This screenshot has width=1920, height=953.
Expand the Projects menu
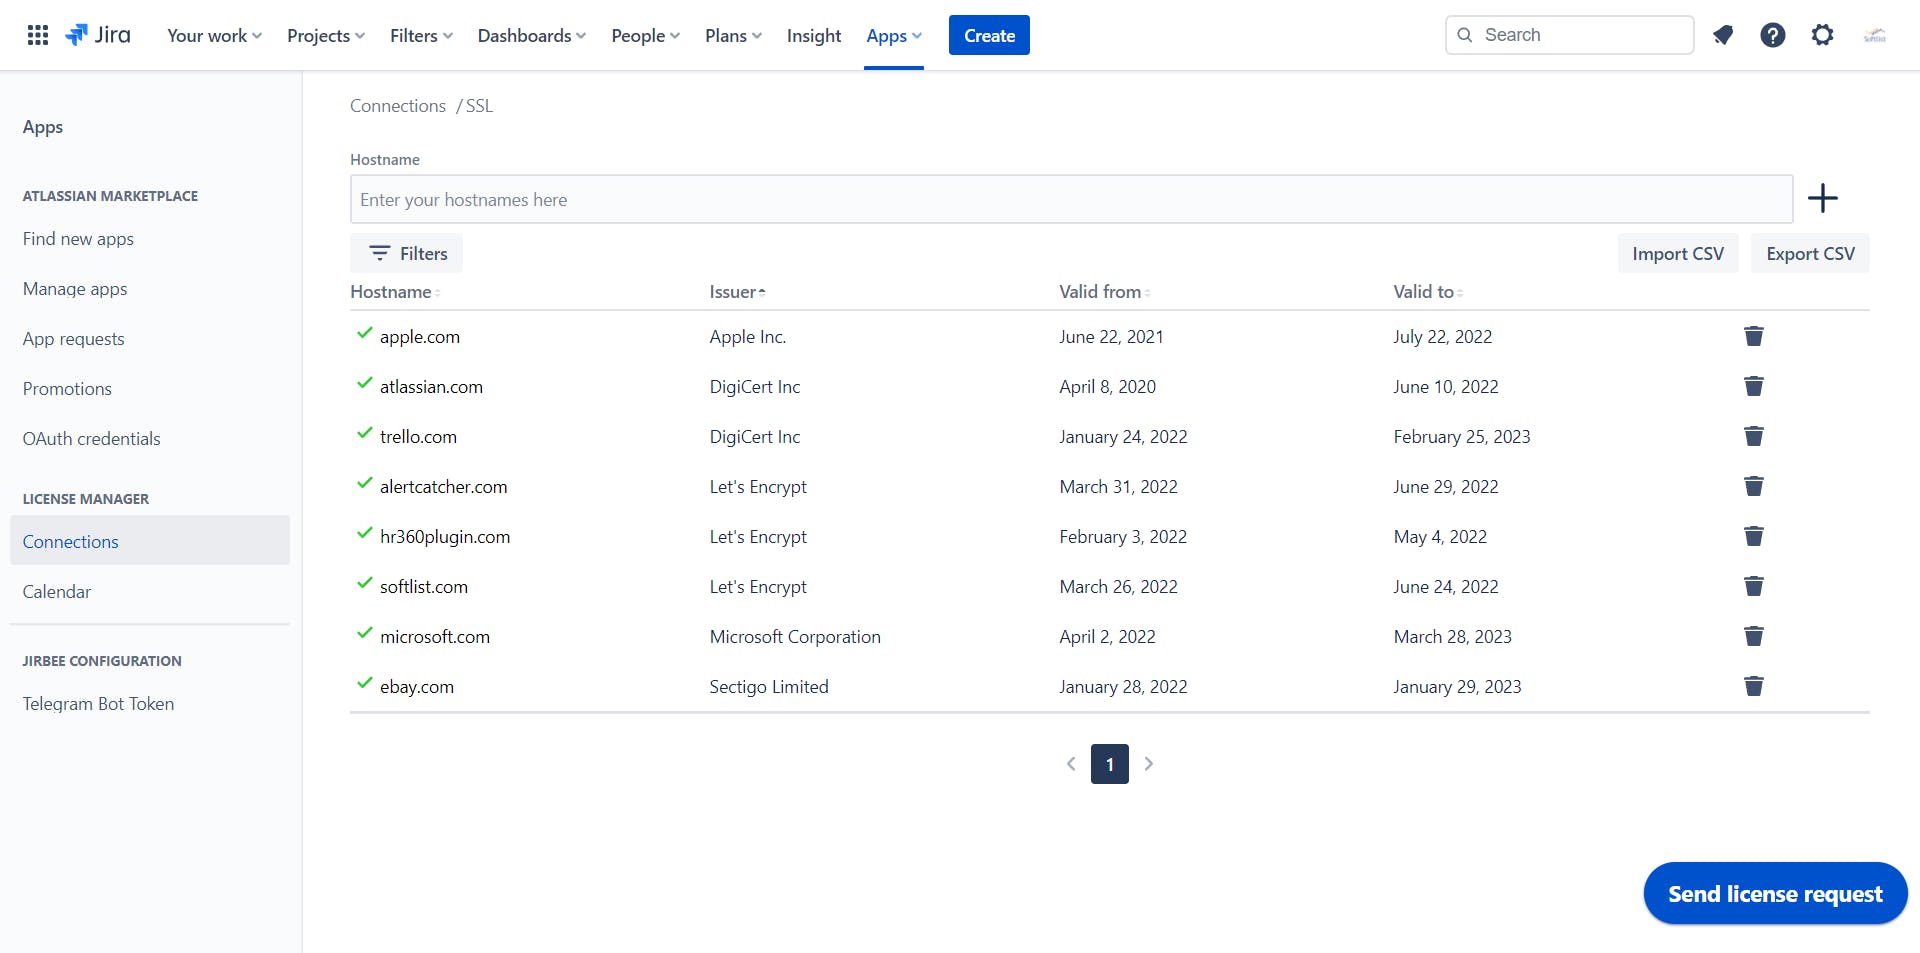coord(326,36)
